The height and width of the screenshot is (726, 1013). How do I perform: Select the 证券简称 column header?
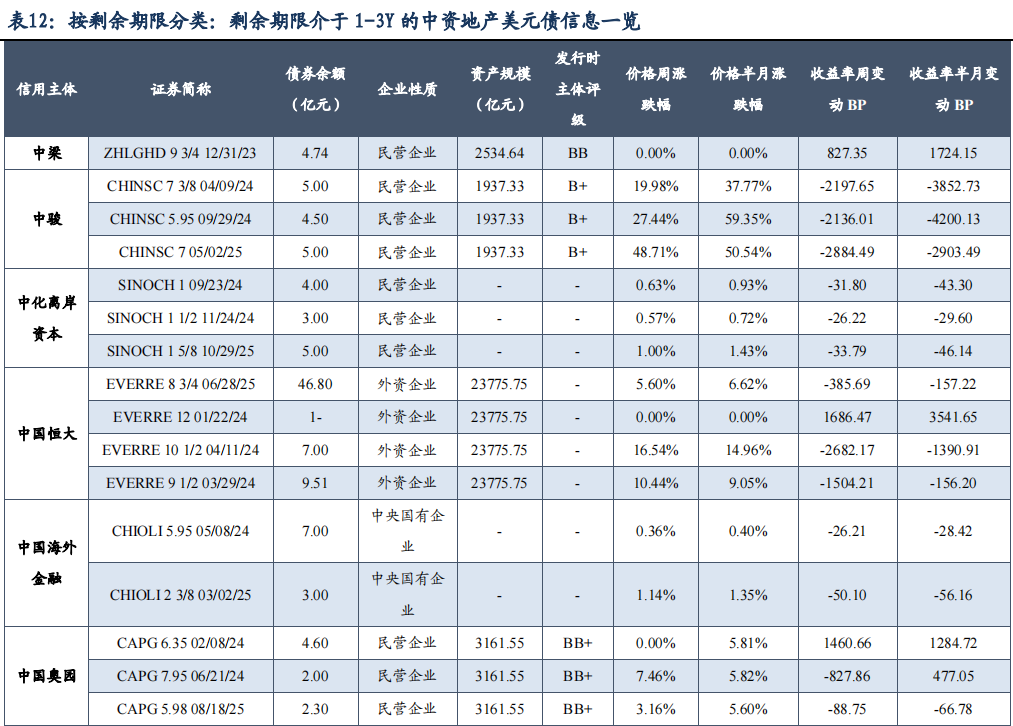coord(181,89)
